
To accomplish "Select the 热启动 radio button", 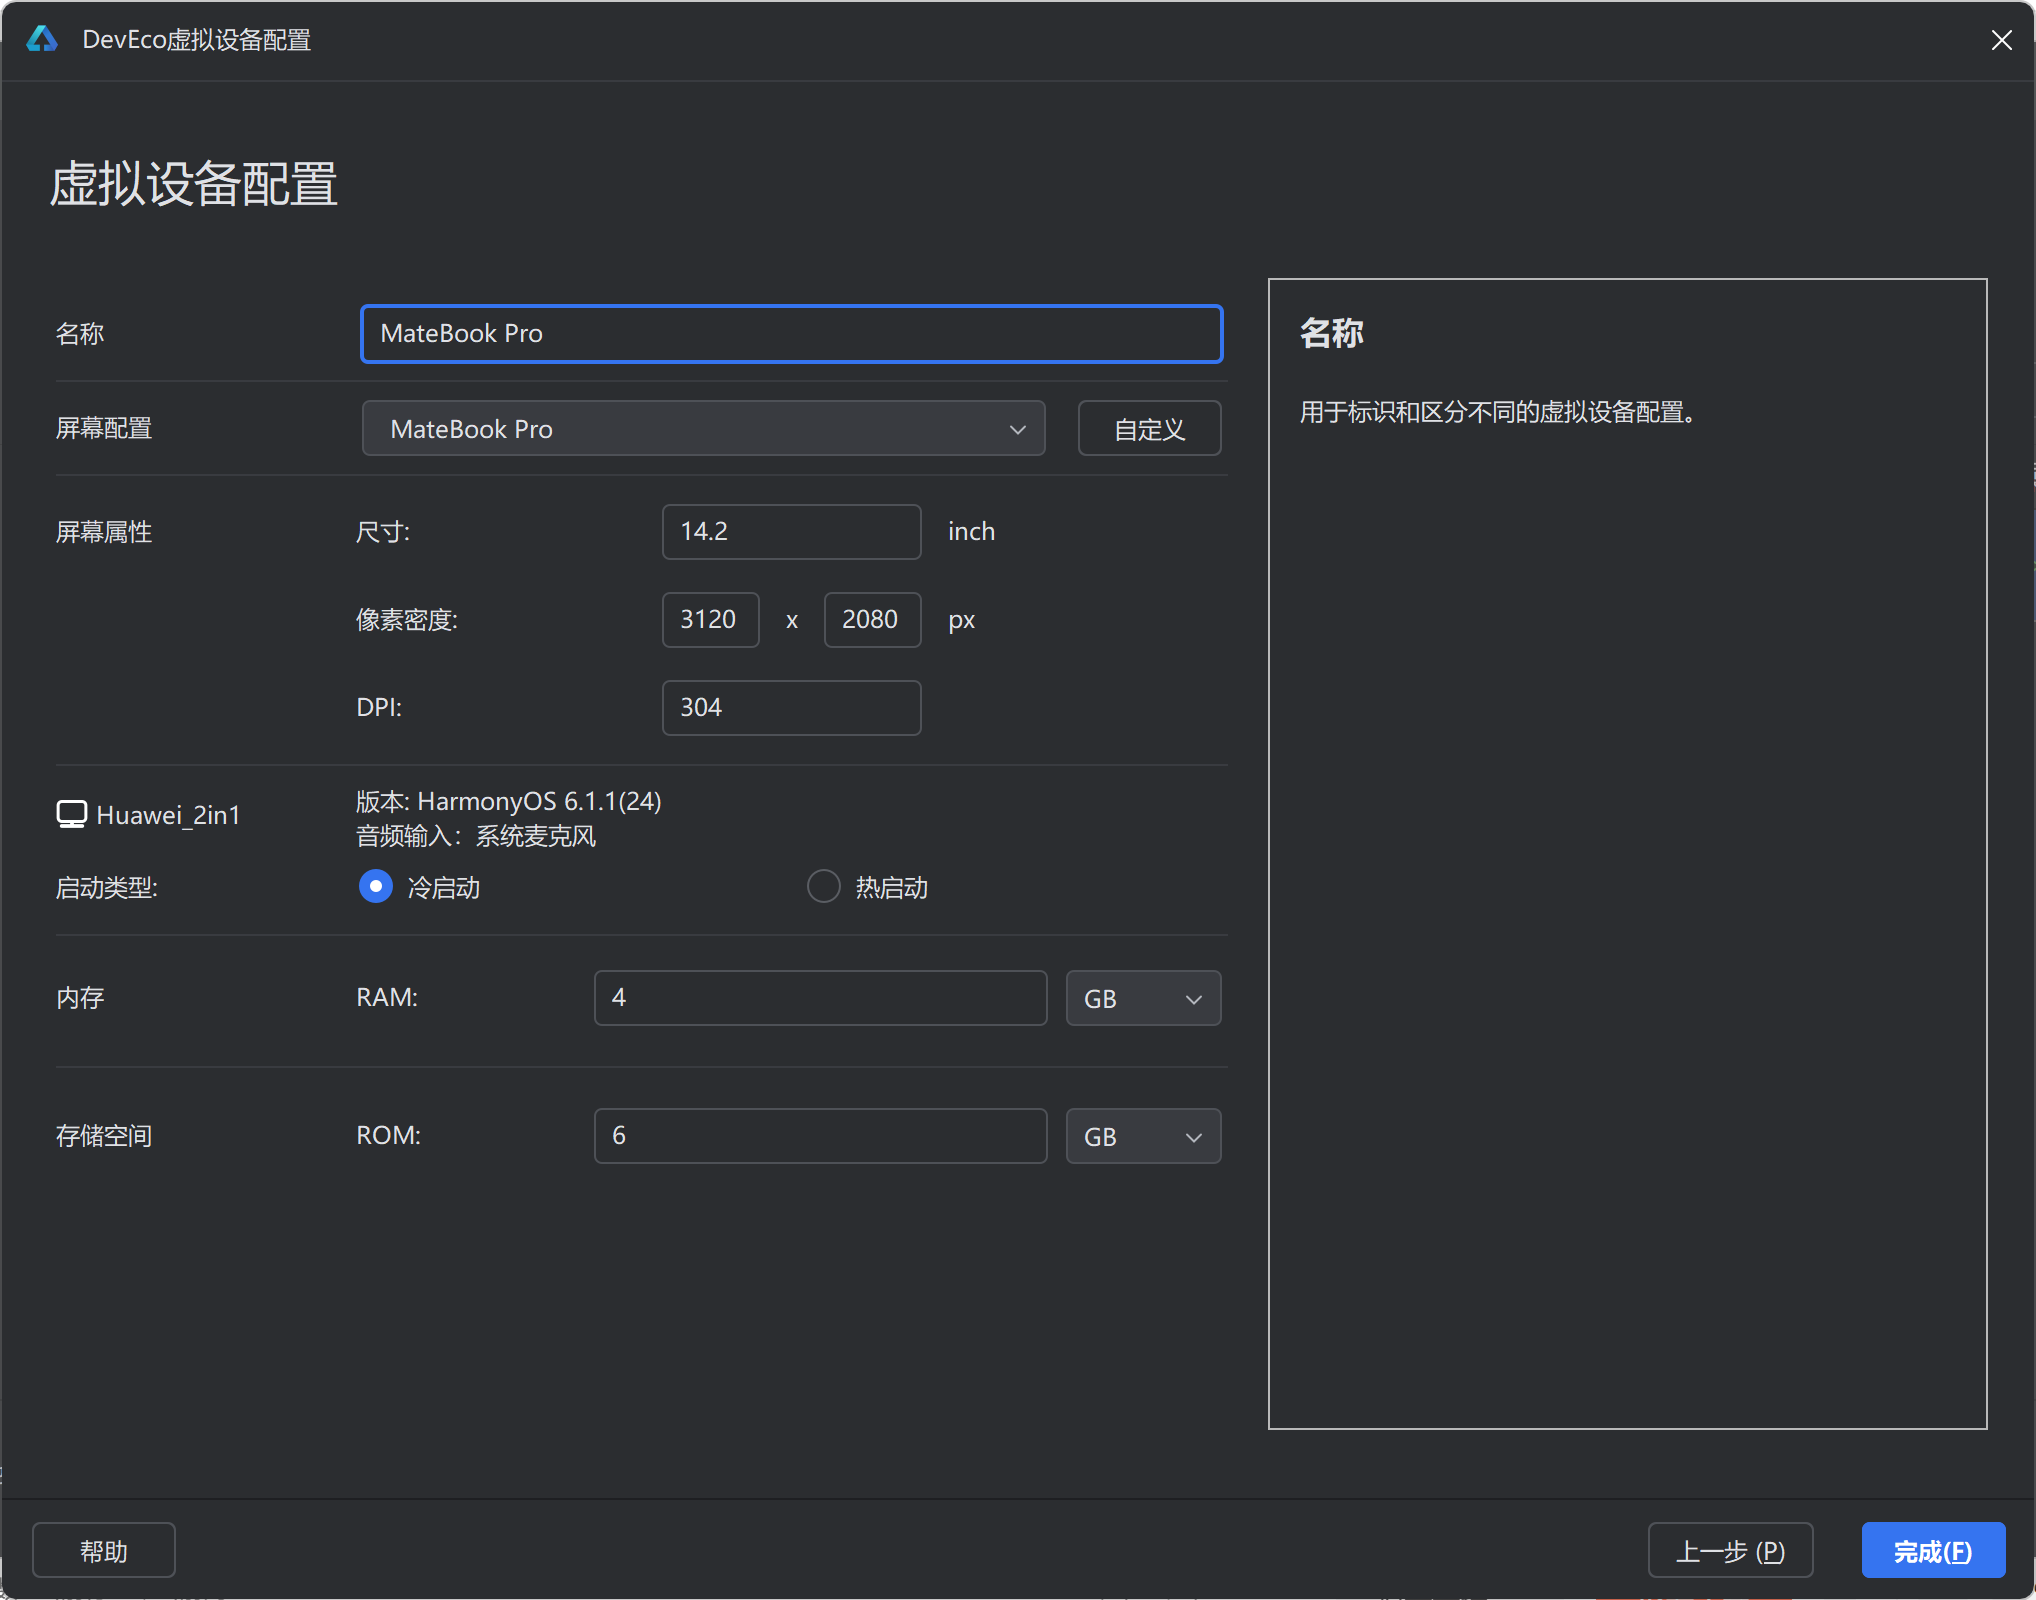I will point(824,887).
